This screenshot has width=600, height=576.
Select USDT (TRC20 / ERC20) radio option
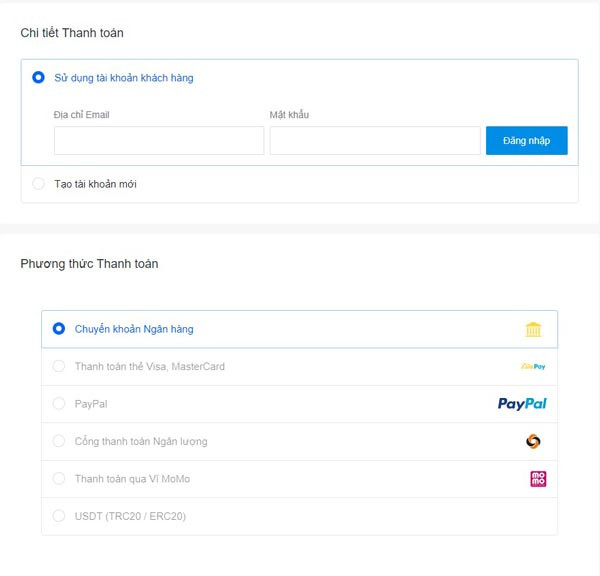pyautogui.click(x=59, y=516)
